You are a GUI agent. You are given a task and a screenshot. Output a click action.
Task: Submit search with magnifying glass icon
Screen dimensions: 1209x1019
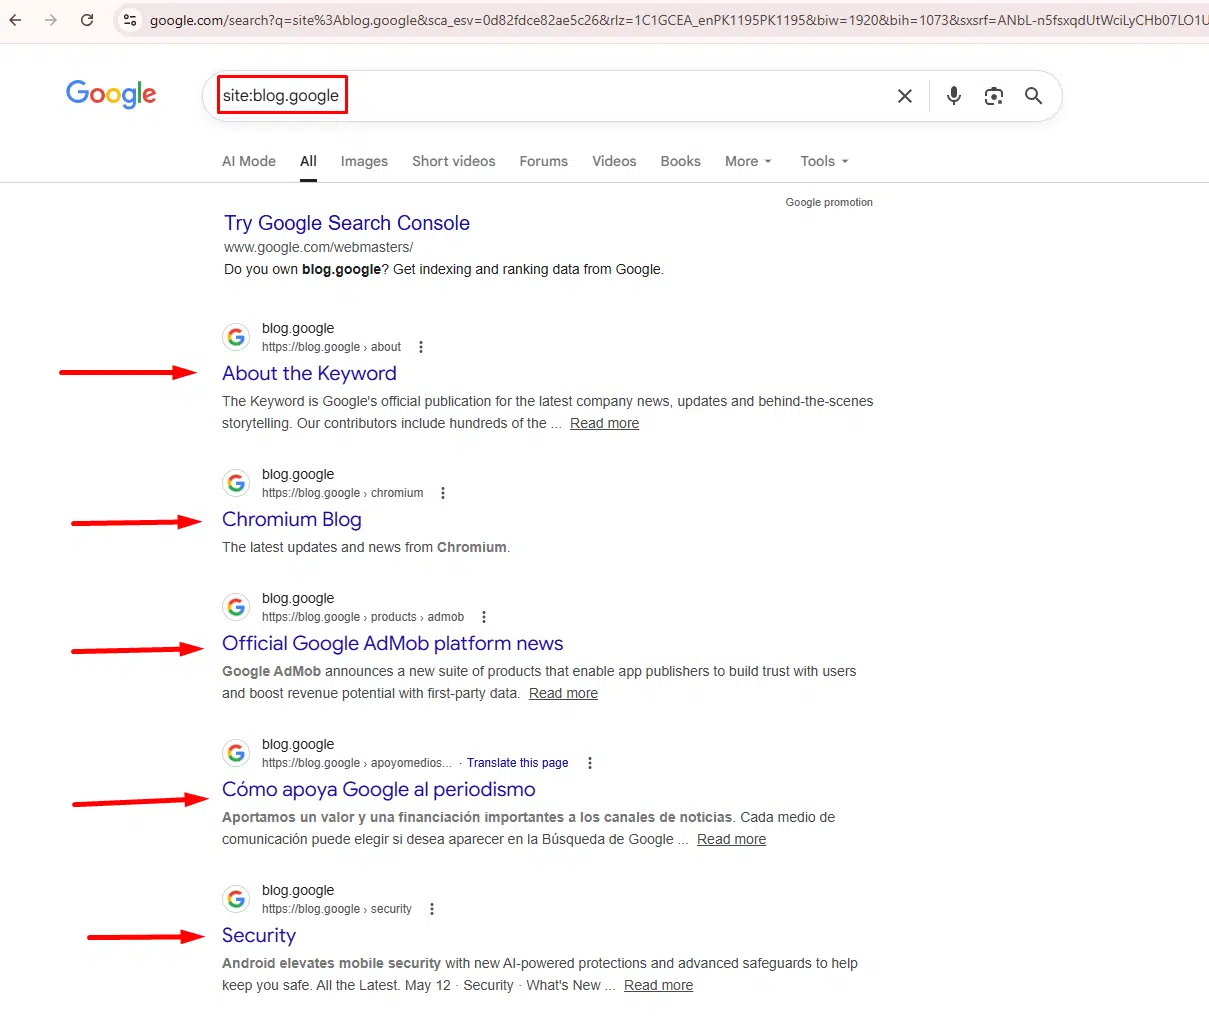click(1034, 96)
